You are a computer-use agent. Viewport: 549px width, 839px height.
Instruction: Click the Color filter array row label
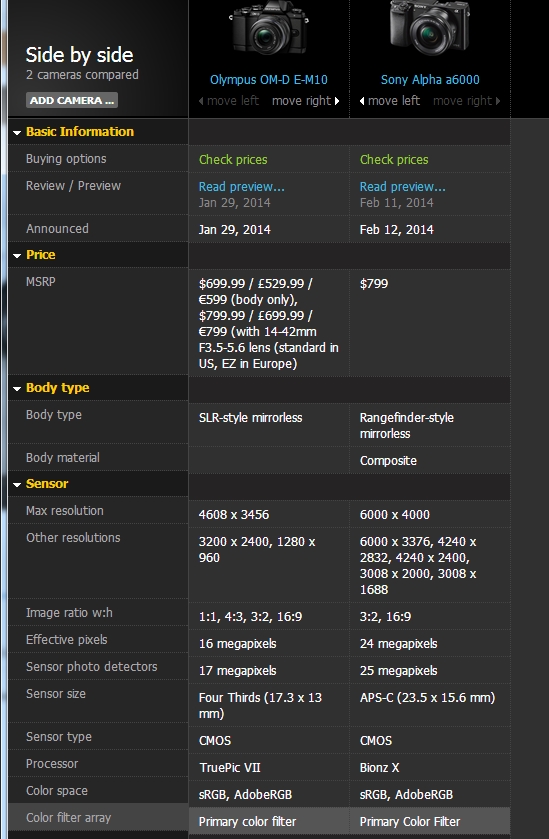point(68,818)
